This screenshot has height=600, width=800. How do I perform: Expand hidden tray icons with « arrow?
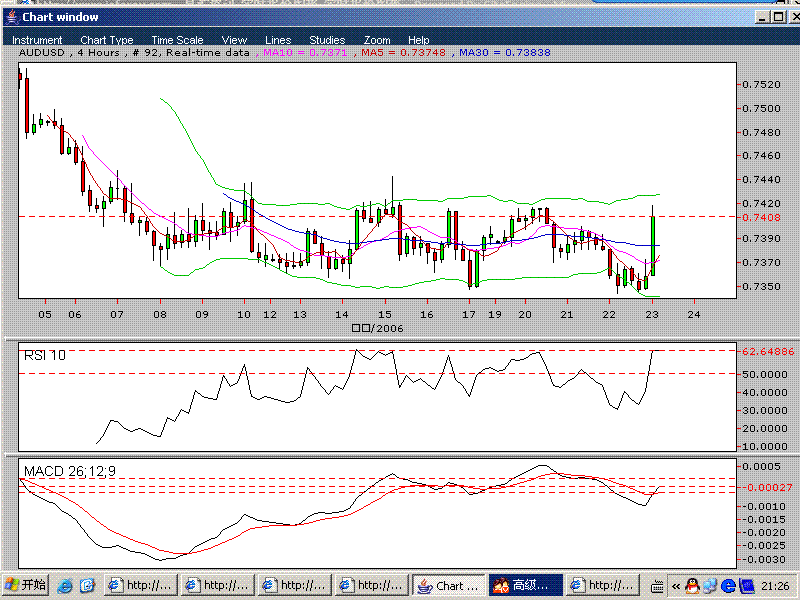[676, 586]
